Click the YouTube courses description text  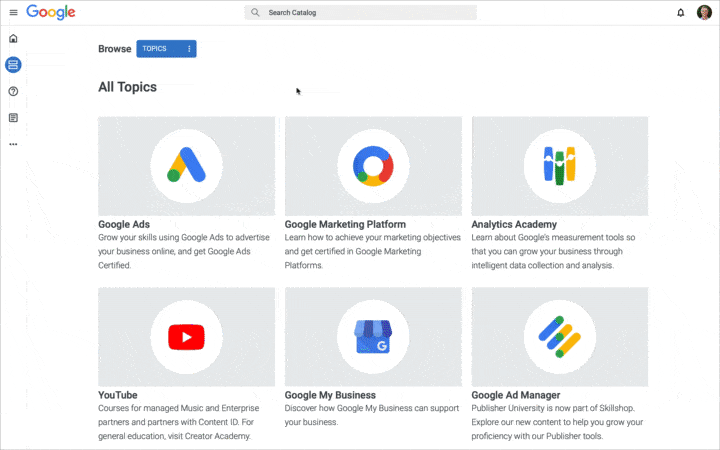click(179, 422)
